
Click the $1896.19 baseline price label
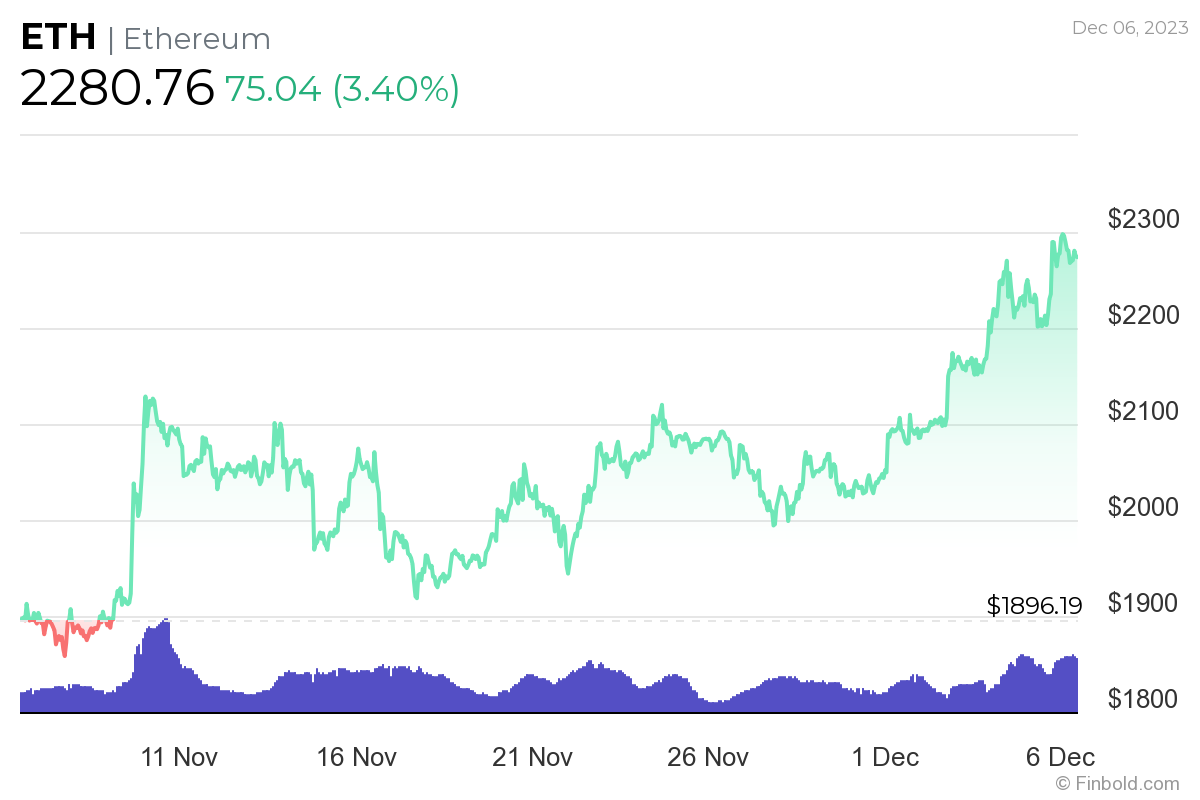pos(1034,605)
